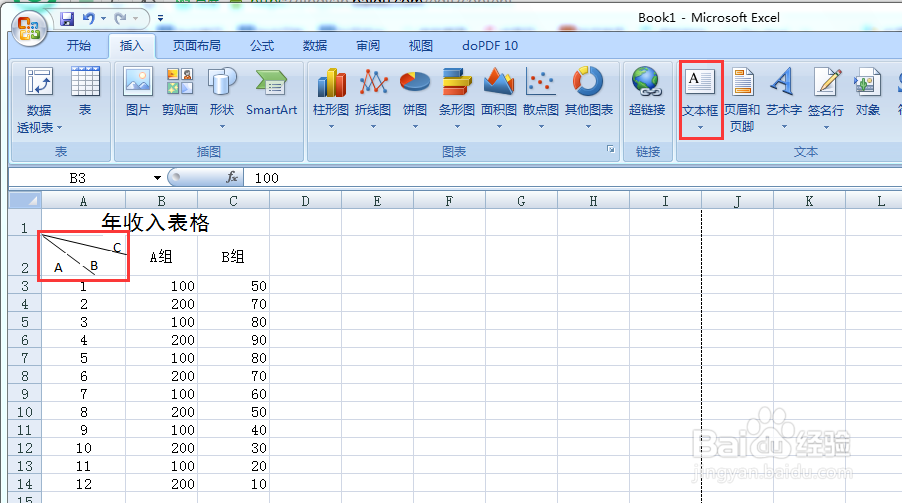
Task: Open the insert function fx button
Action: coord(232,177)
